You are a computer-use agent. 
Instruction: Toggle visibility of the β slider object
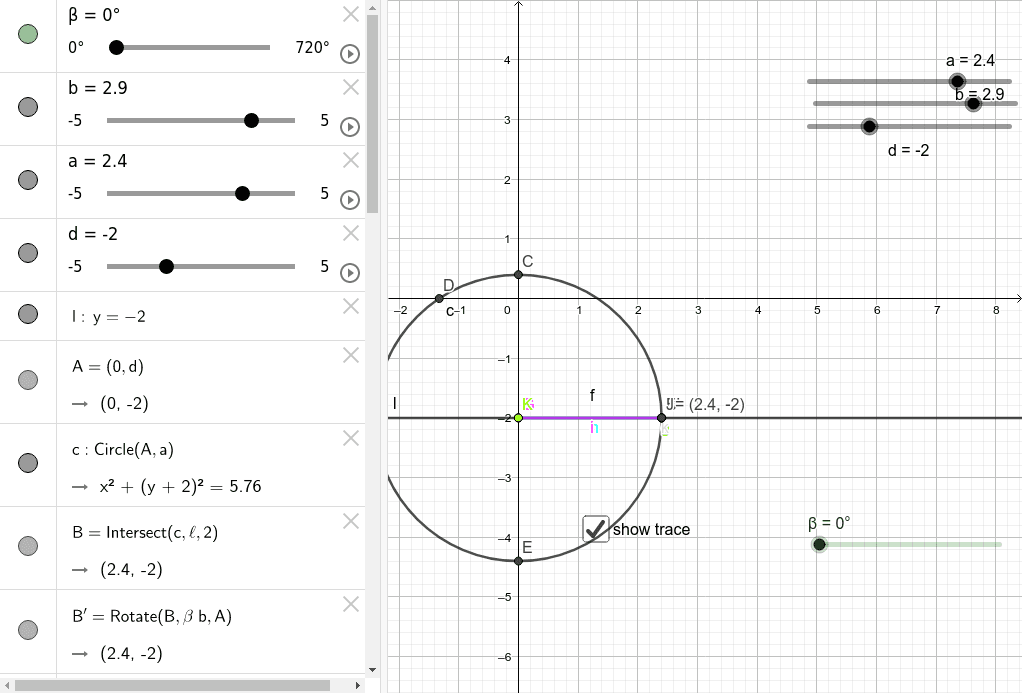(27, 34)
